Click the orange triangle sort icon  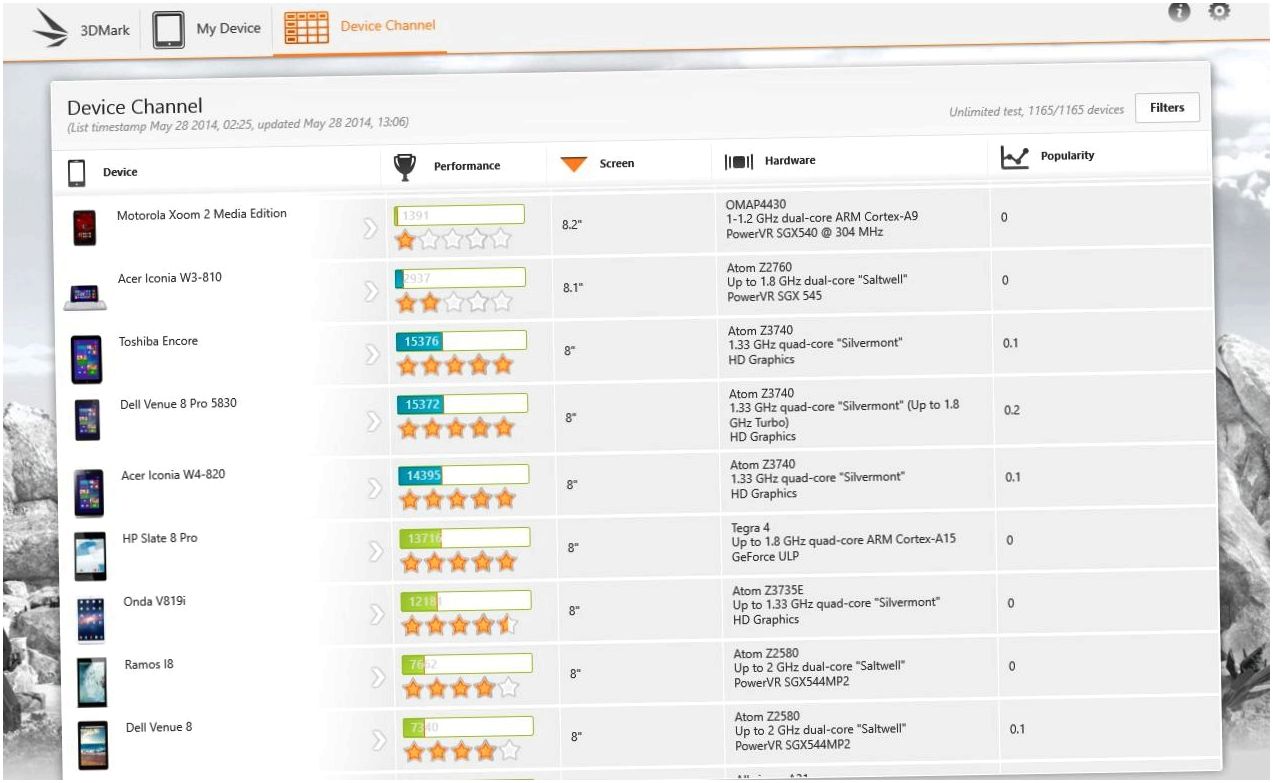tap(573, 164)
